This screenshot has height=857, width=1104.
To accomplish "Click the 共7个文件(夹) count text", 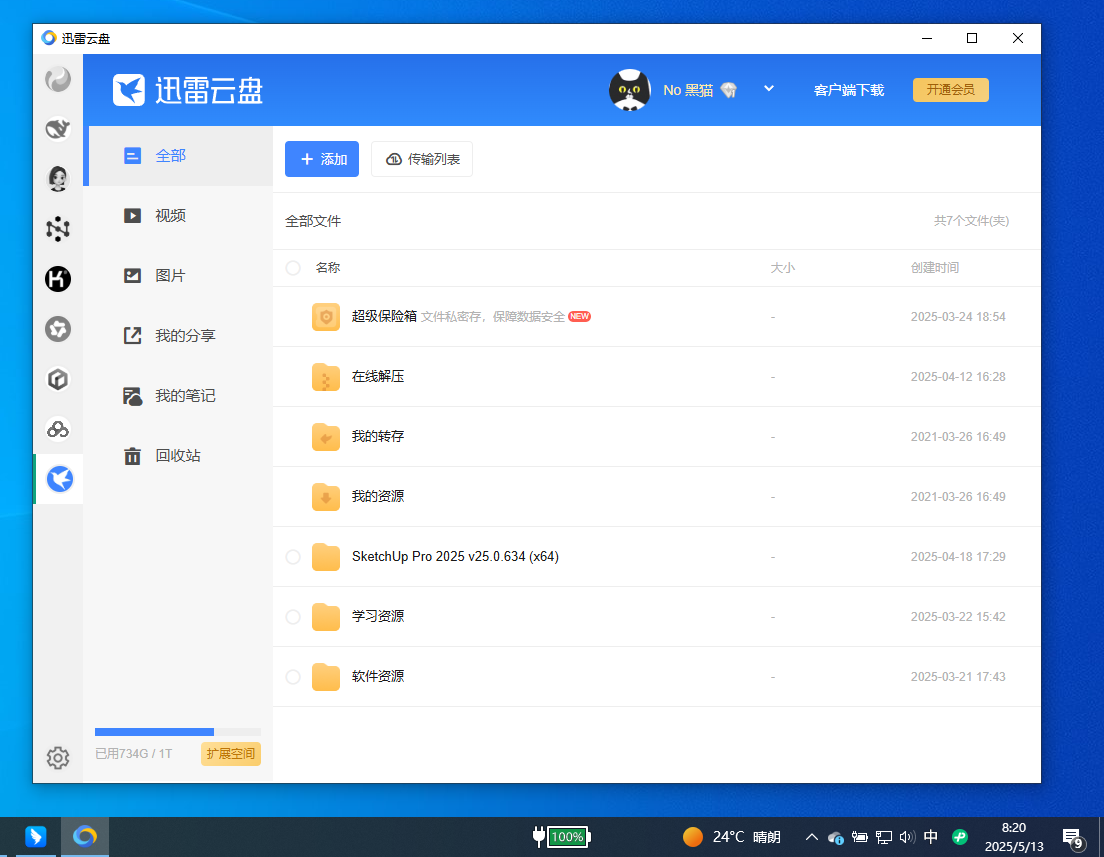I will 972,221.
